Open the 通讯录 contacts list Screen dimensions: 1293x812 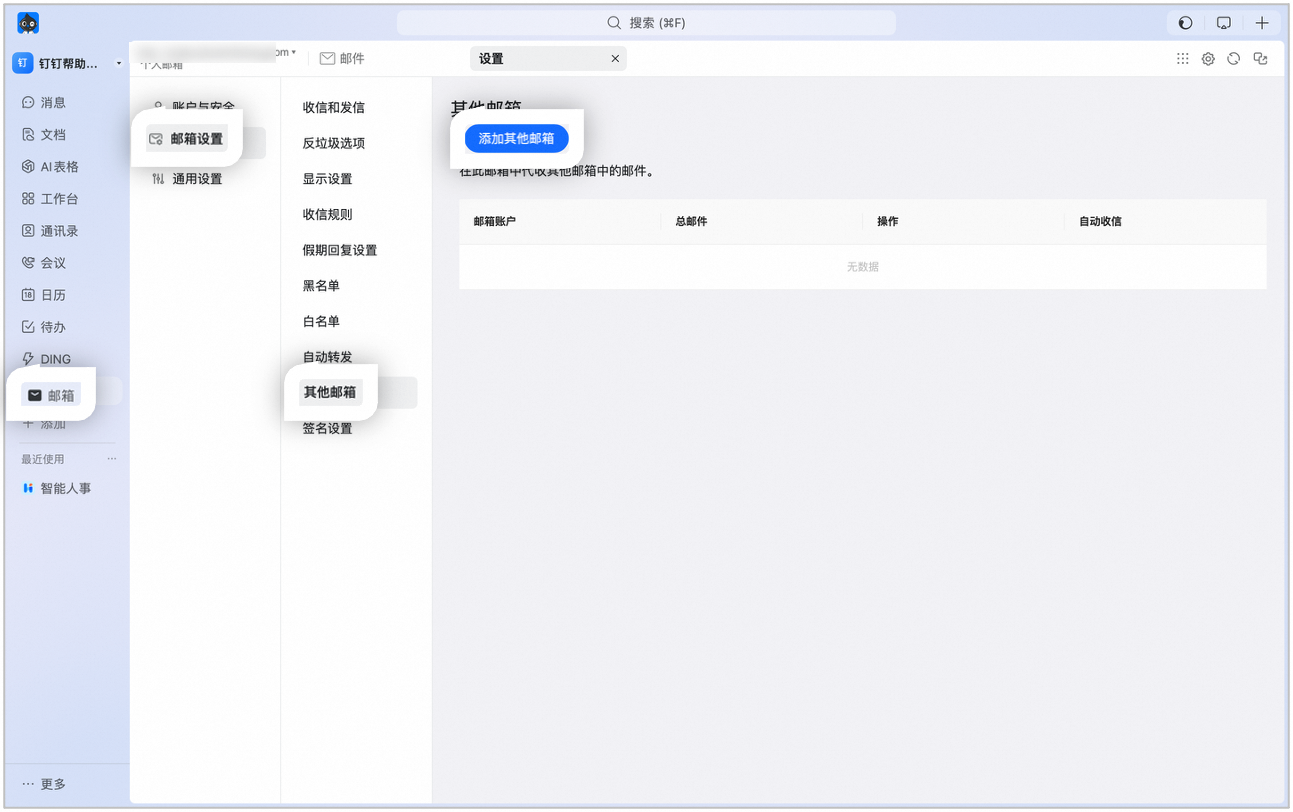click(50, 231)
